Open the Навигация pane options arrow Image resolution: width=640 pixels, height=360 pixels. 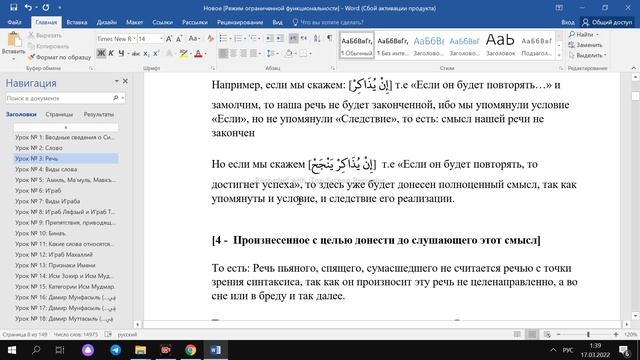pos(117,81)
